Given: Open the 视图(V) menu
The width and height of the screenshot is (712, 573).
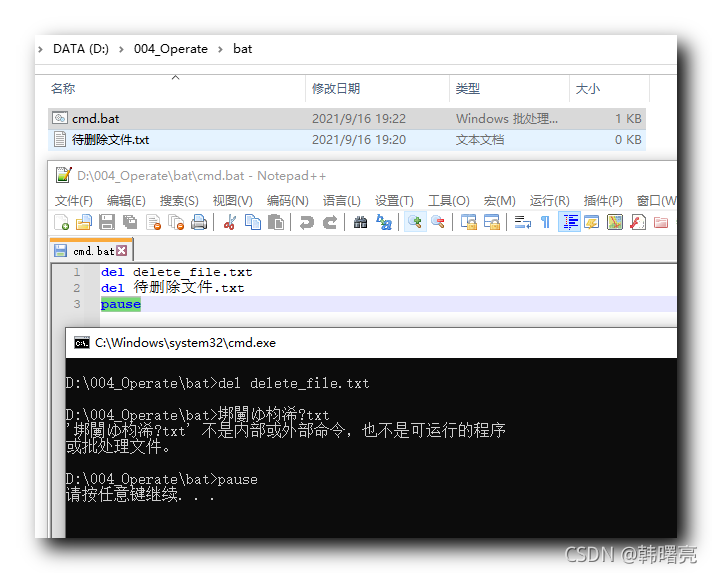Looking at the screenshot, I should tap(232, 201).
